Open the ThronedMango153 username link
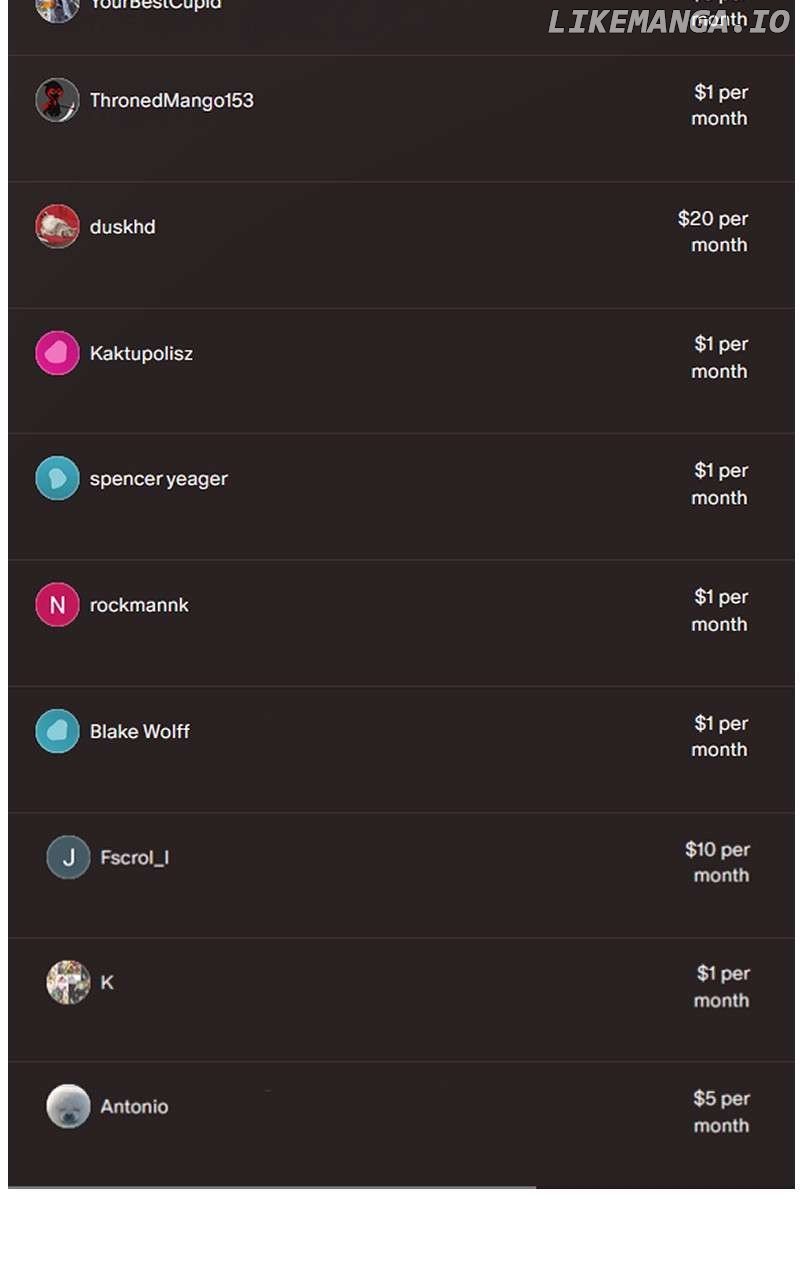 (x=171, y=100)
